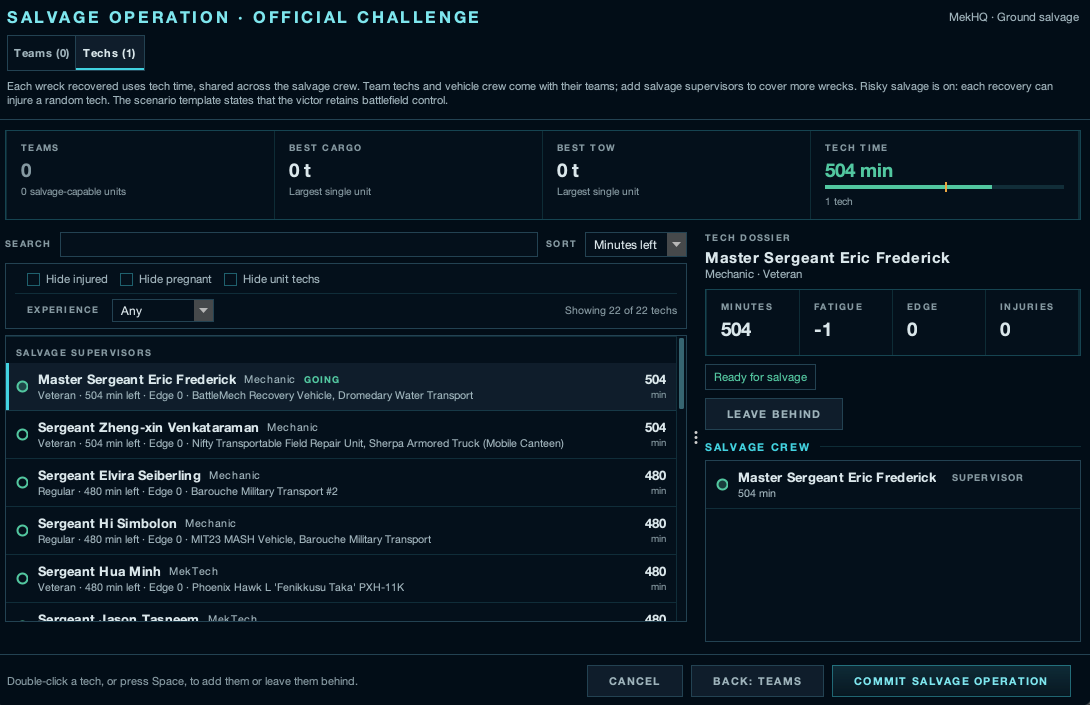The image size is (1090, 705).
Task: Click the Ready for salvage status badge
Action: point(760,377)
